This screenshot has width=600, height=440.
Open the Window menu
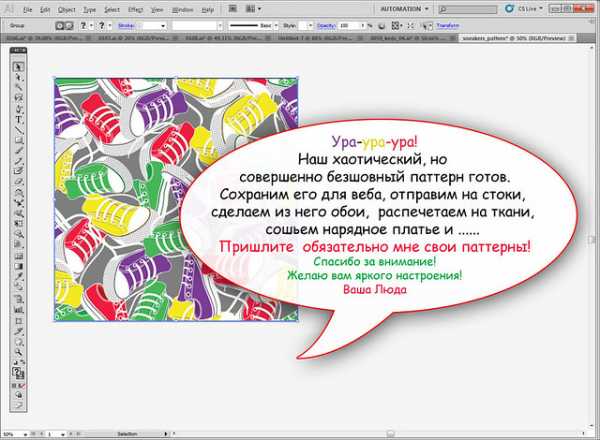click(182, 8)
